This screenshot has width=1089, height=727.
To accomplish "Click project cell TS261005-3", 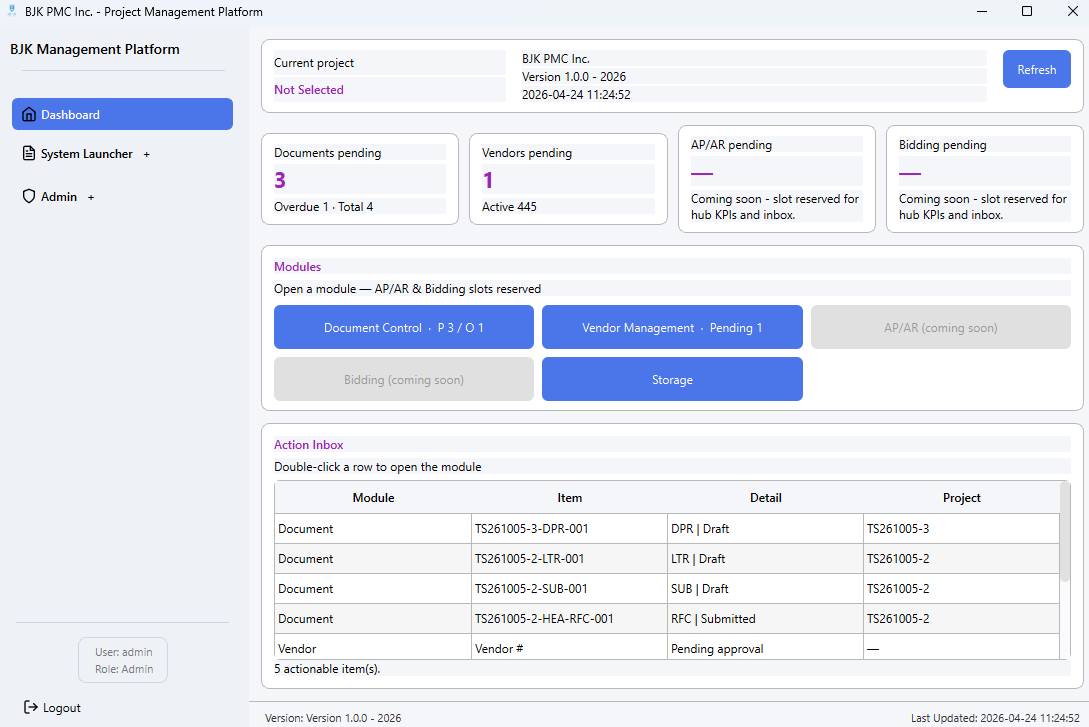I will coord(961,528).
